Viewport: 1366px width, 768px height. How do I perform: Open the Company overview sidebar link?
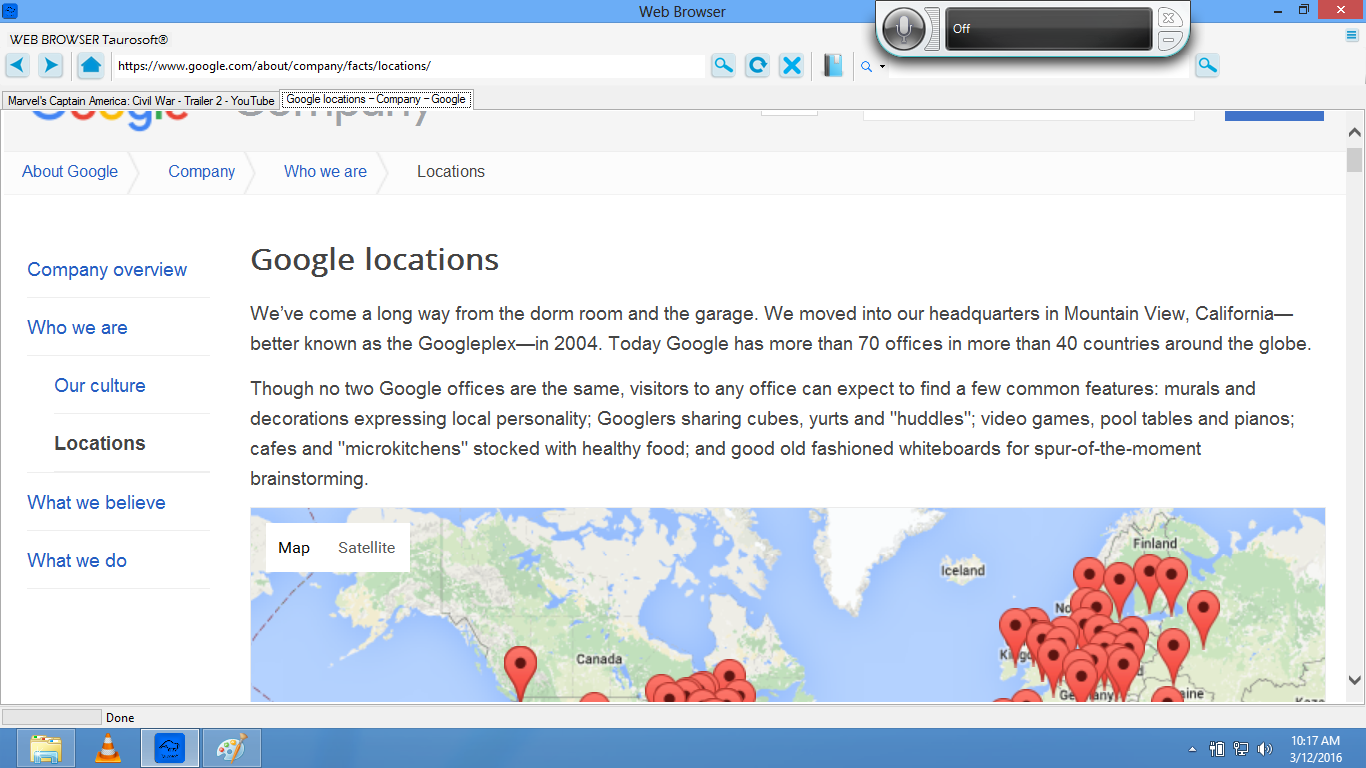[x=107, y=270]
